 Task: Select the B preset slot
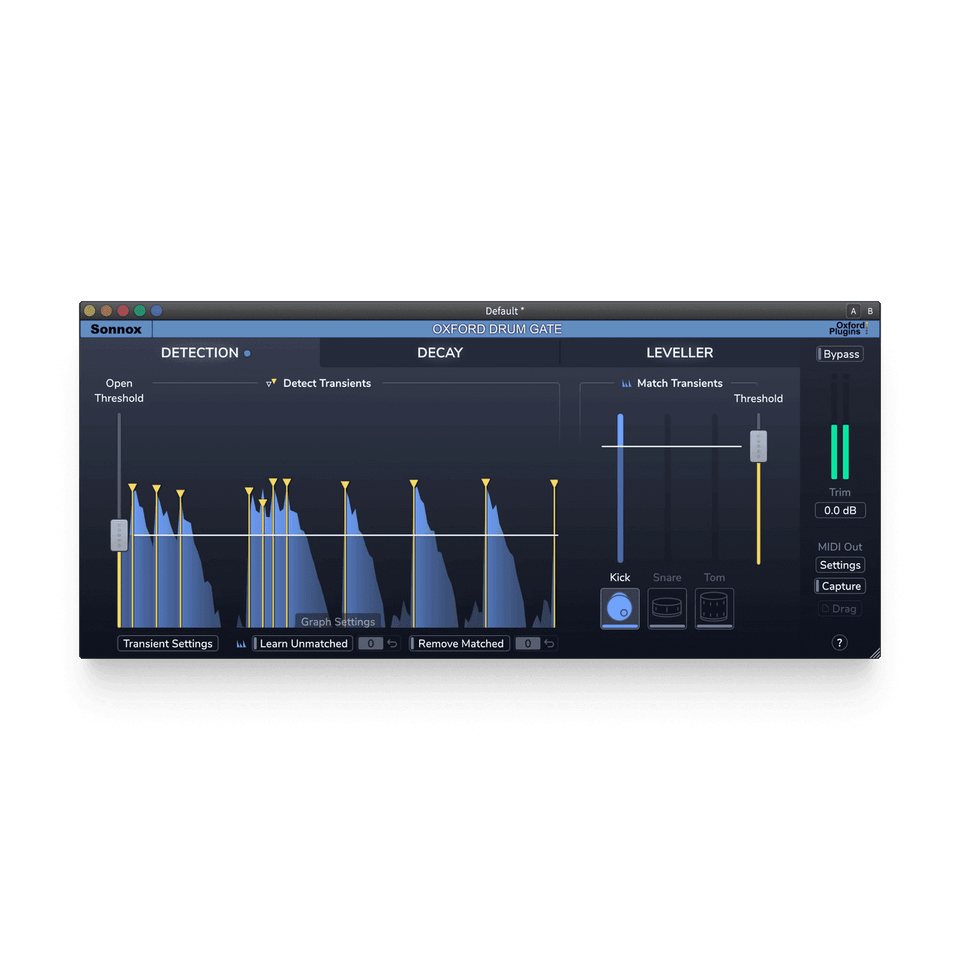(870, 311)
